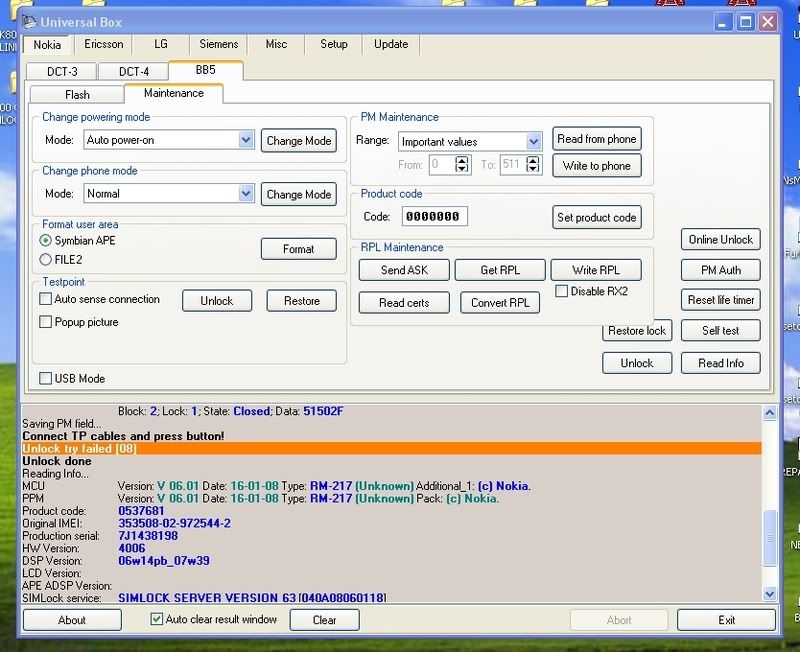Screen dimensions: 800x652
Task: Enable the USB Mode checkbox
Action: 45,379
